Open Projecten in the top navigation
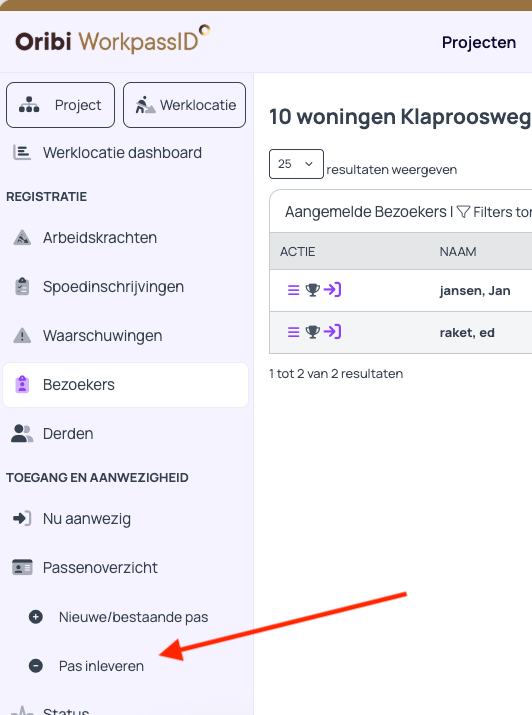 pyautogui.click(x=479, y=42)
